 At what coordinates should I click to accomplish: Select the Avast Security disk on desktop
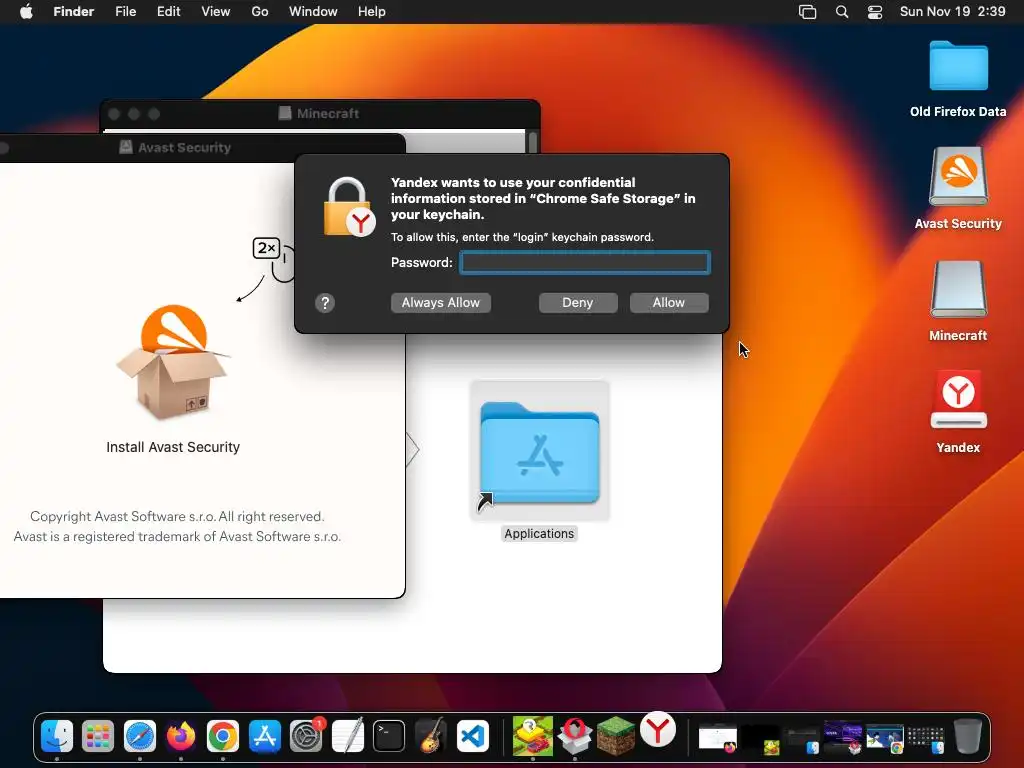tap(958, 176)
